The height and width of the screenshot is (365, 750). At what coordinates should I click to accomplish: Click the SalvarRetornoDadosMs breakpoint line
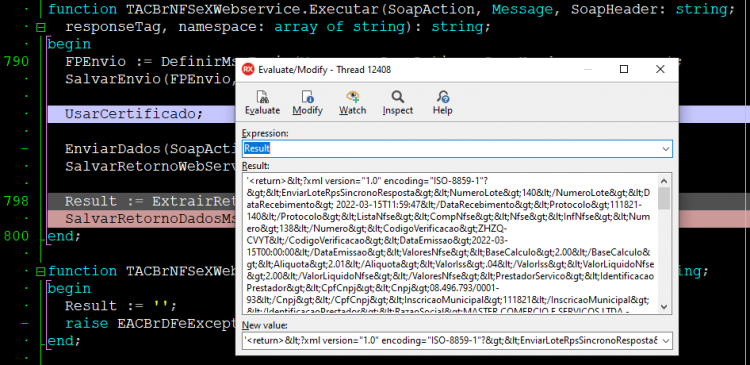pyautogui.click(x=151, y=219)
